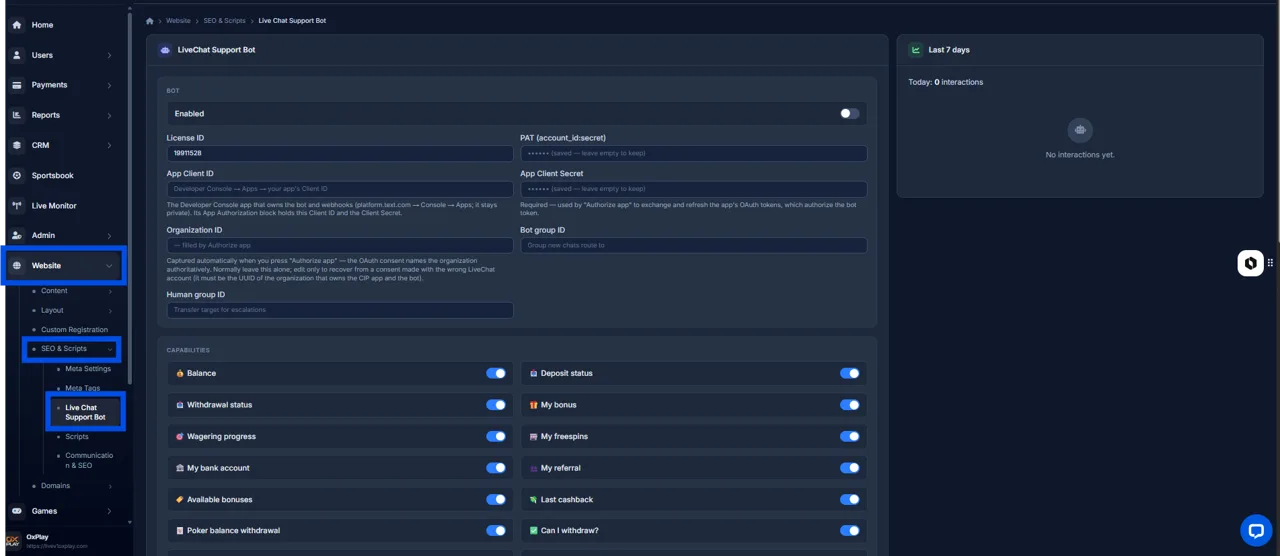Click the ticket icon next to Available bonuses
Viewport: 1280px width, 556px height.
[x=180, y=499]
